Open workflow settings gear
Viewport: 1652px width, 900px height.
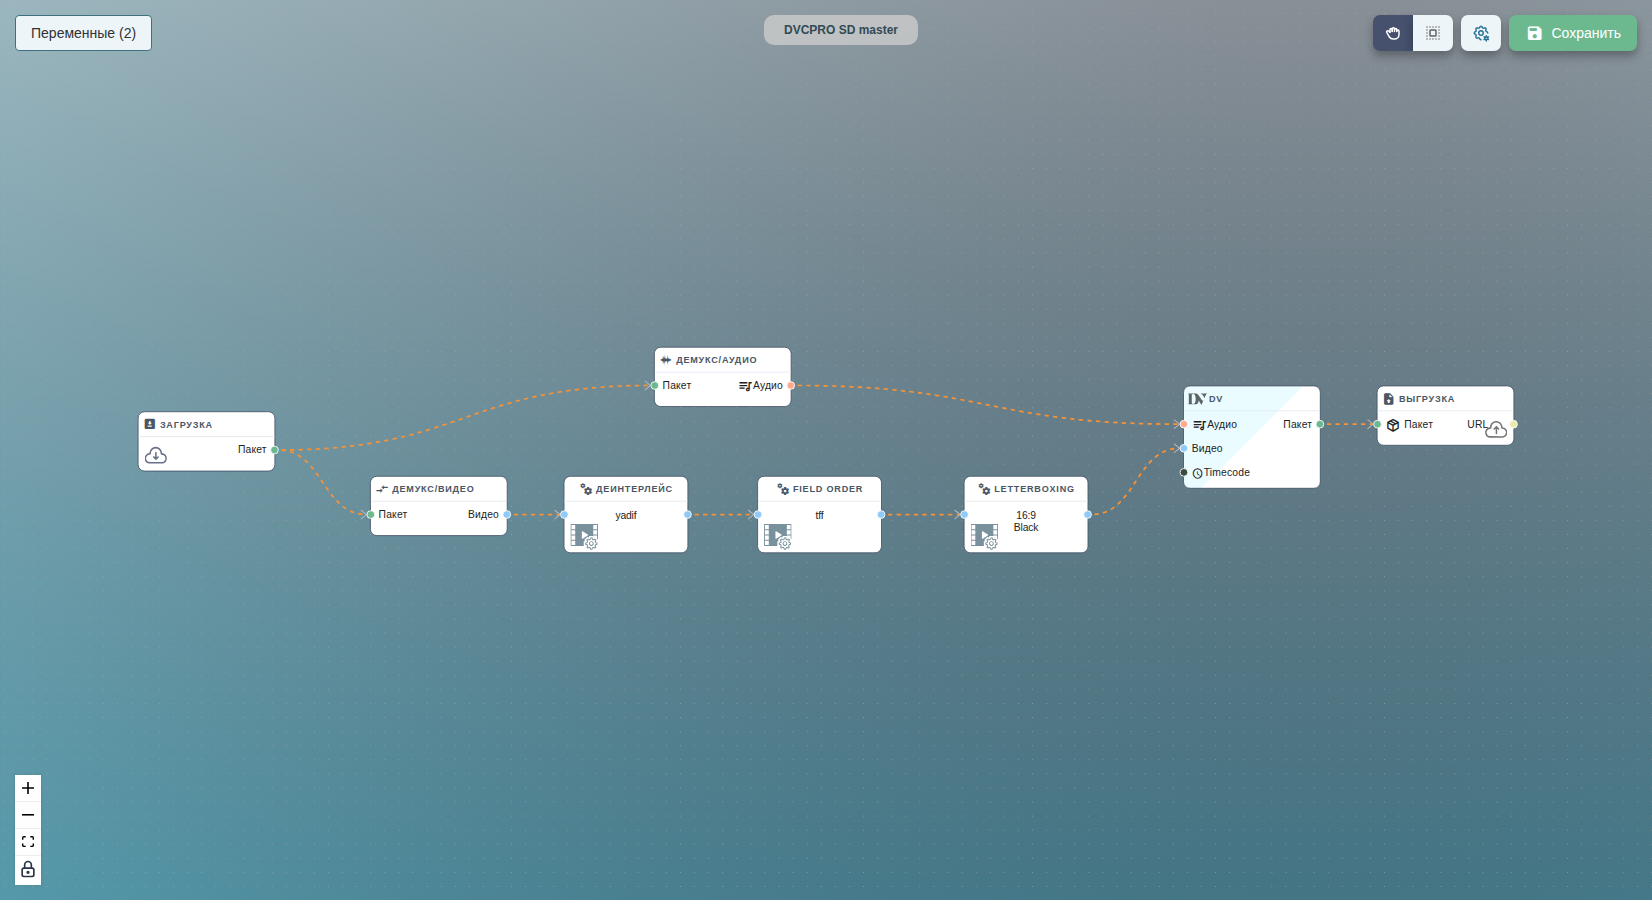[1481, 33]
